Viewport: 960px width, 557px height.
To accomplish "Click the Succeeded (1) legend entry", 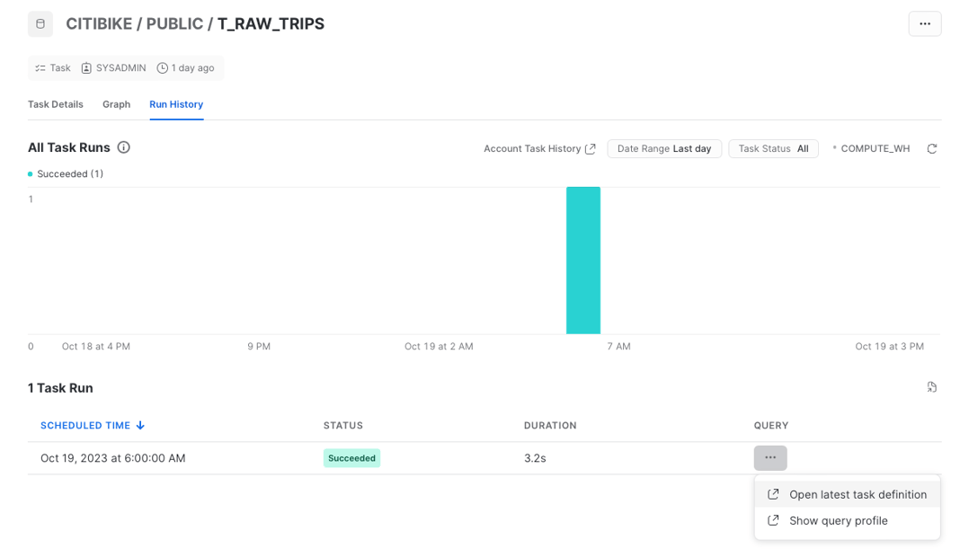I will [66, 174].
